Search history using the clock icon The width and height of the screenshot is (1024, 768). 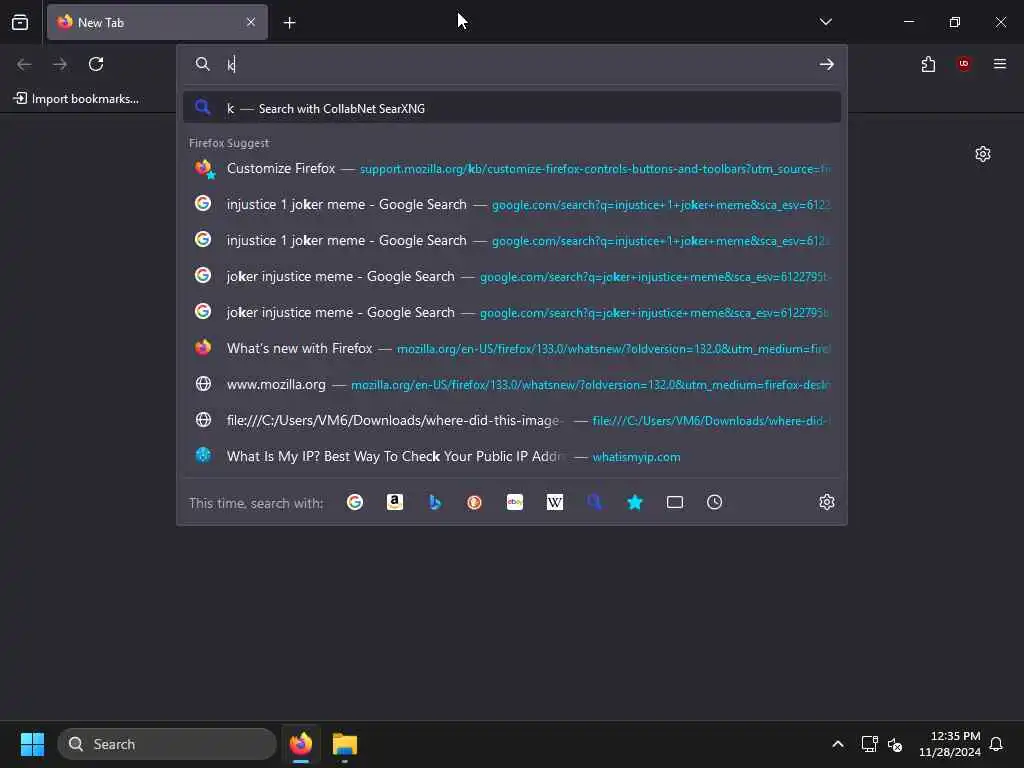click(x=714, y=502)
